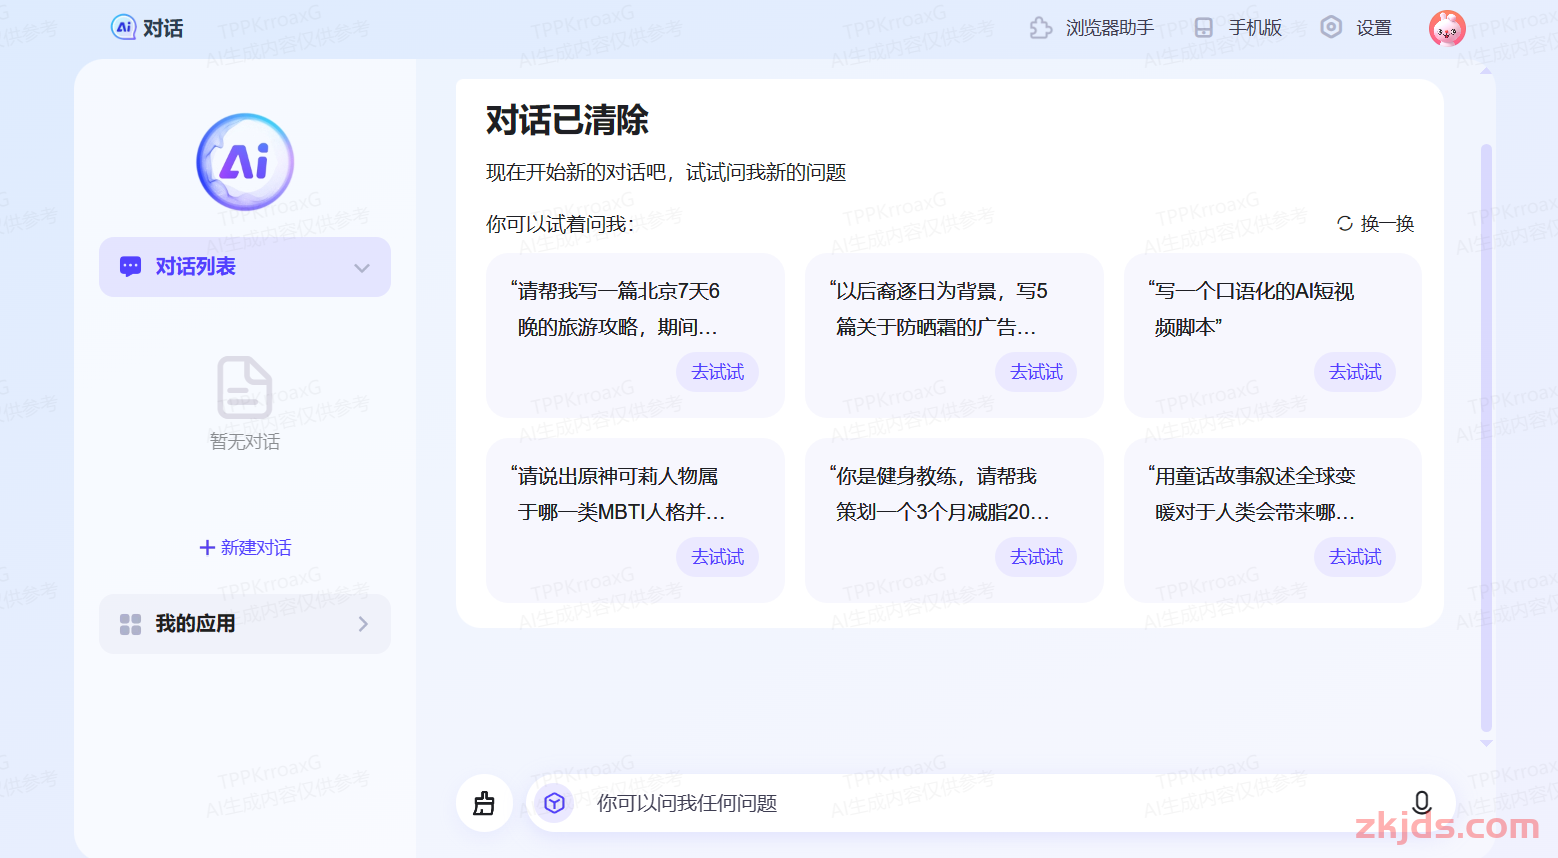Click 去试试 for 童话故事全球变暖 prompt
The image size is (1558, 858).
[x=1355, y=557]
